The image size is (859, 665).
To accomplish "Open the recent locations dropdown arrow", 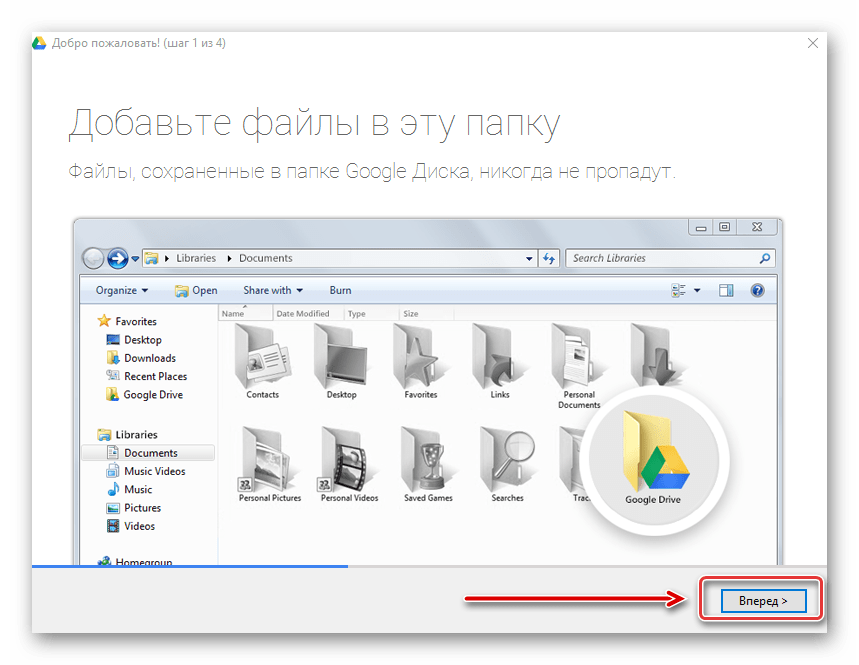I will tap(135, 259).
